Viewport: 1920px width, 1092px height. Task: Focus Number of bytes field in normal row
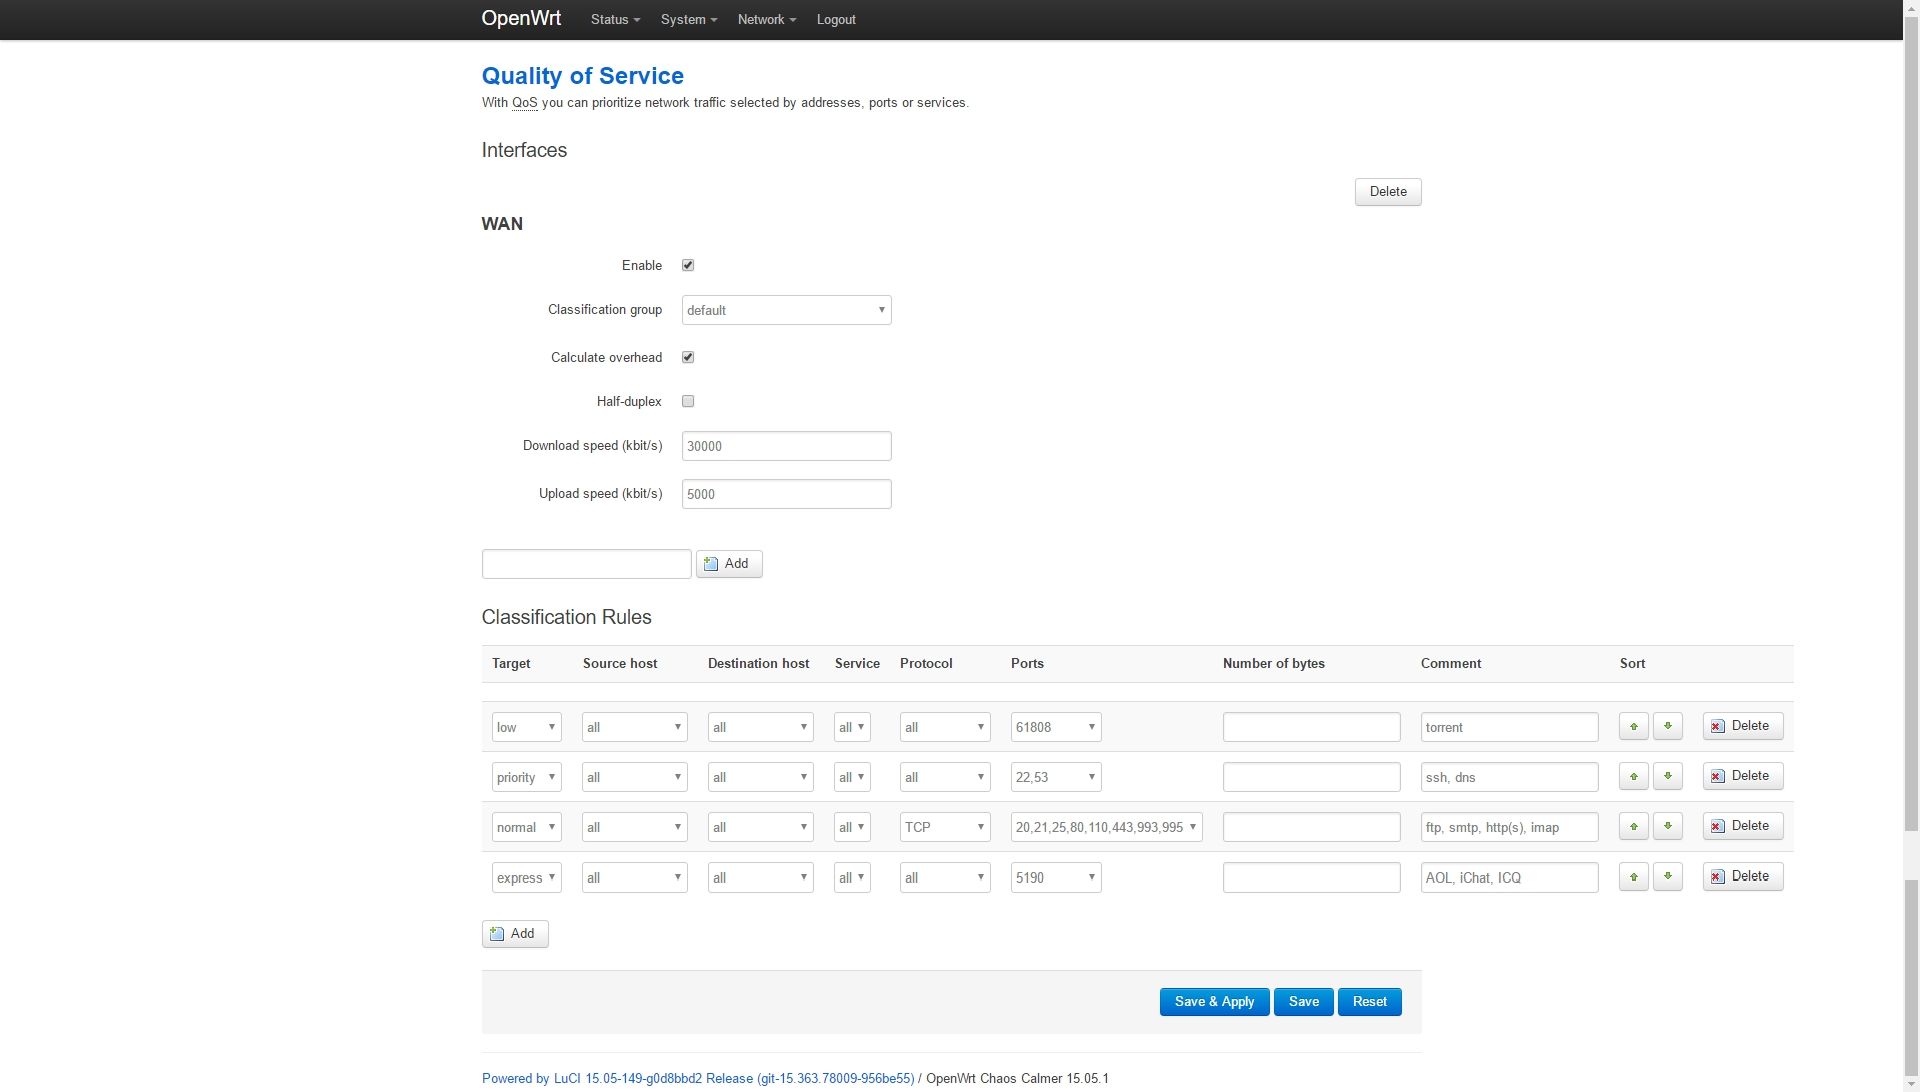pyautogui.click(x=1312, y=827)
